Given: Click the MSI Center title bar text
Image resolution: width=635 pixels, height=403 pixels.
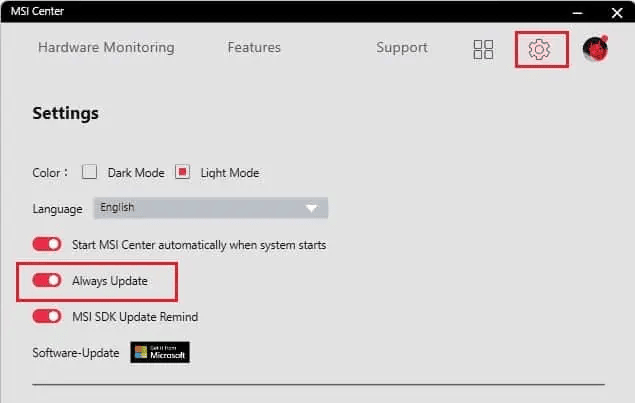Looking at the screenshot, I should tap(33, 11).
